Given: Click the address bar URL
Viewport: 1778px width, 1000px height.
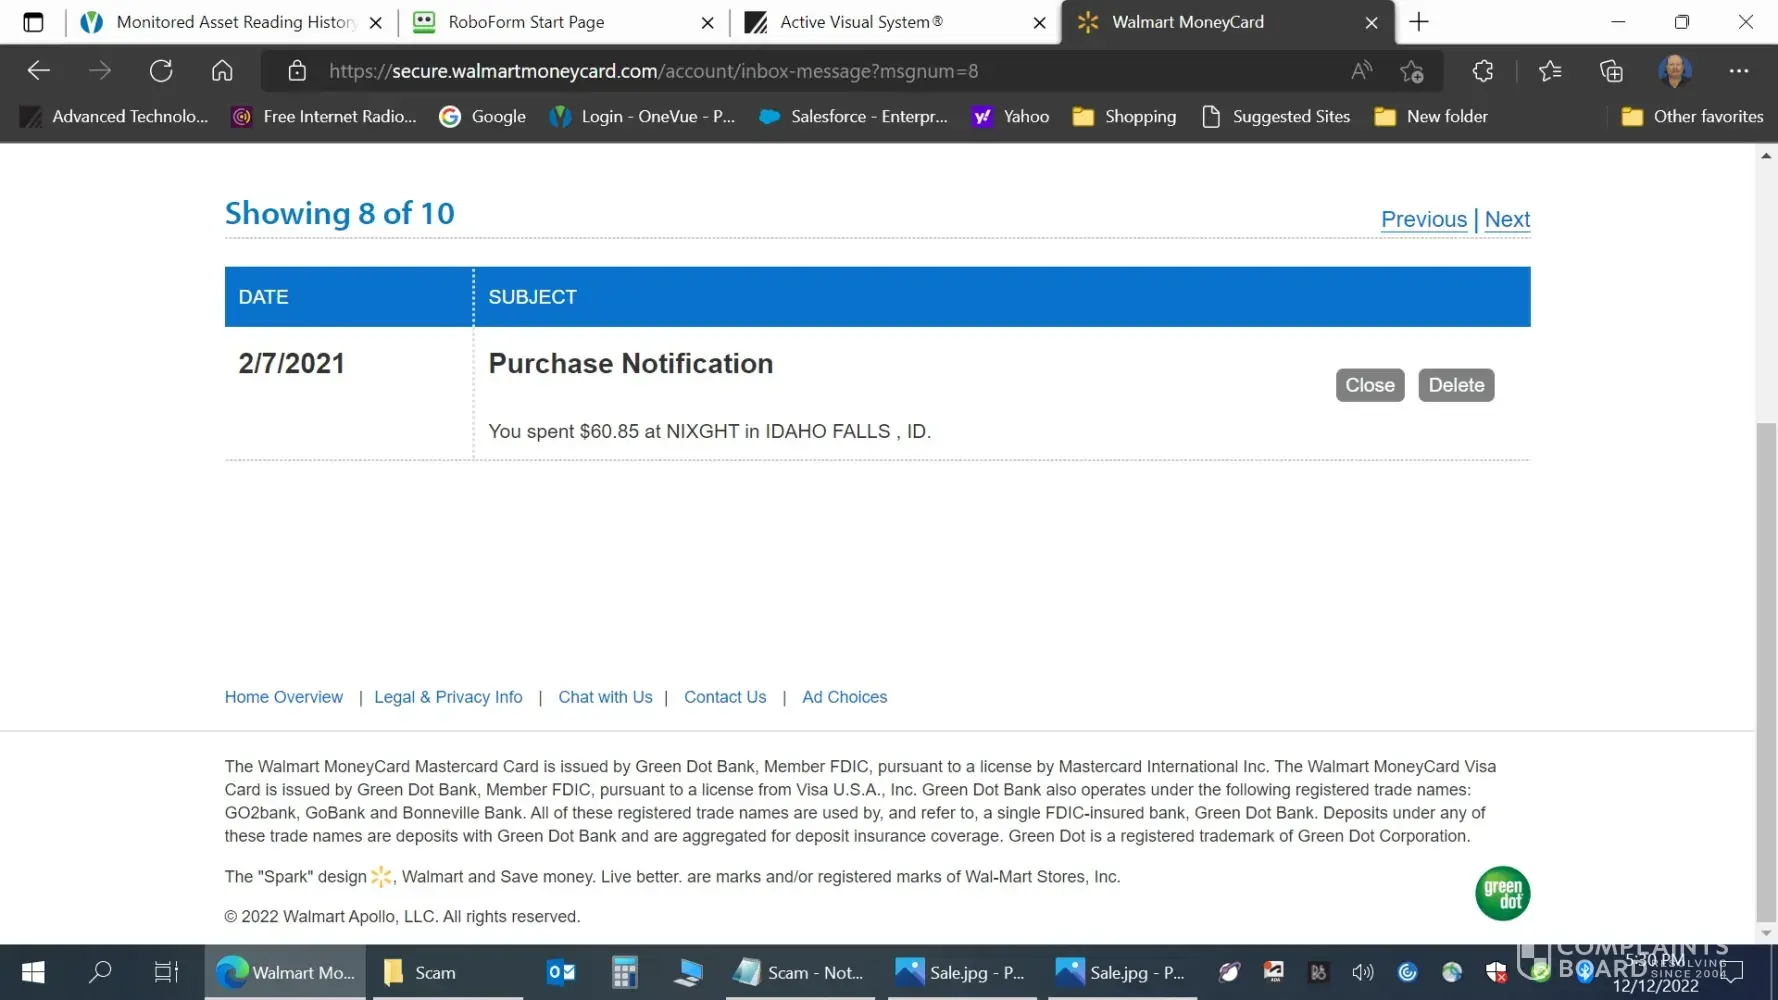Looking at the screenshot, I should [654, 71].
